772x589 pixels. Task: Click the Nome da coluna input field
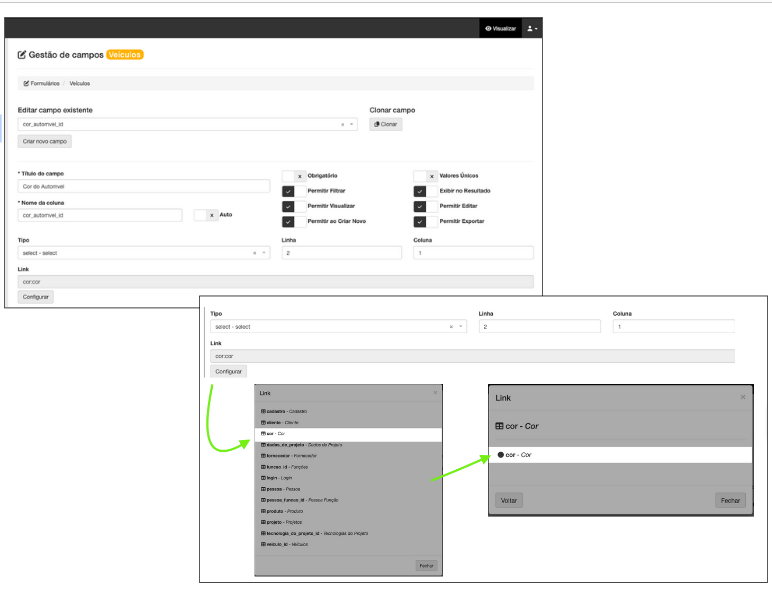100,215
